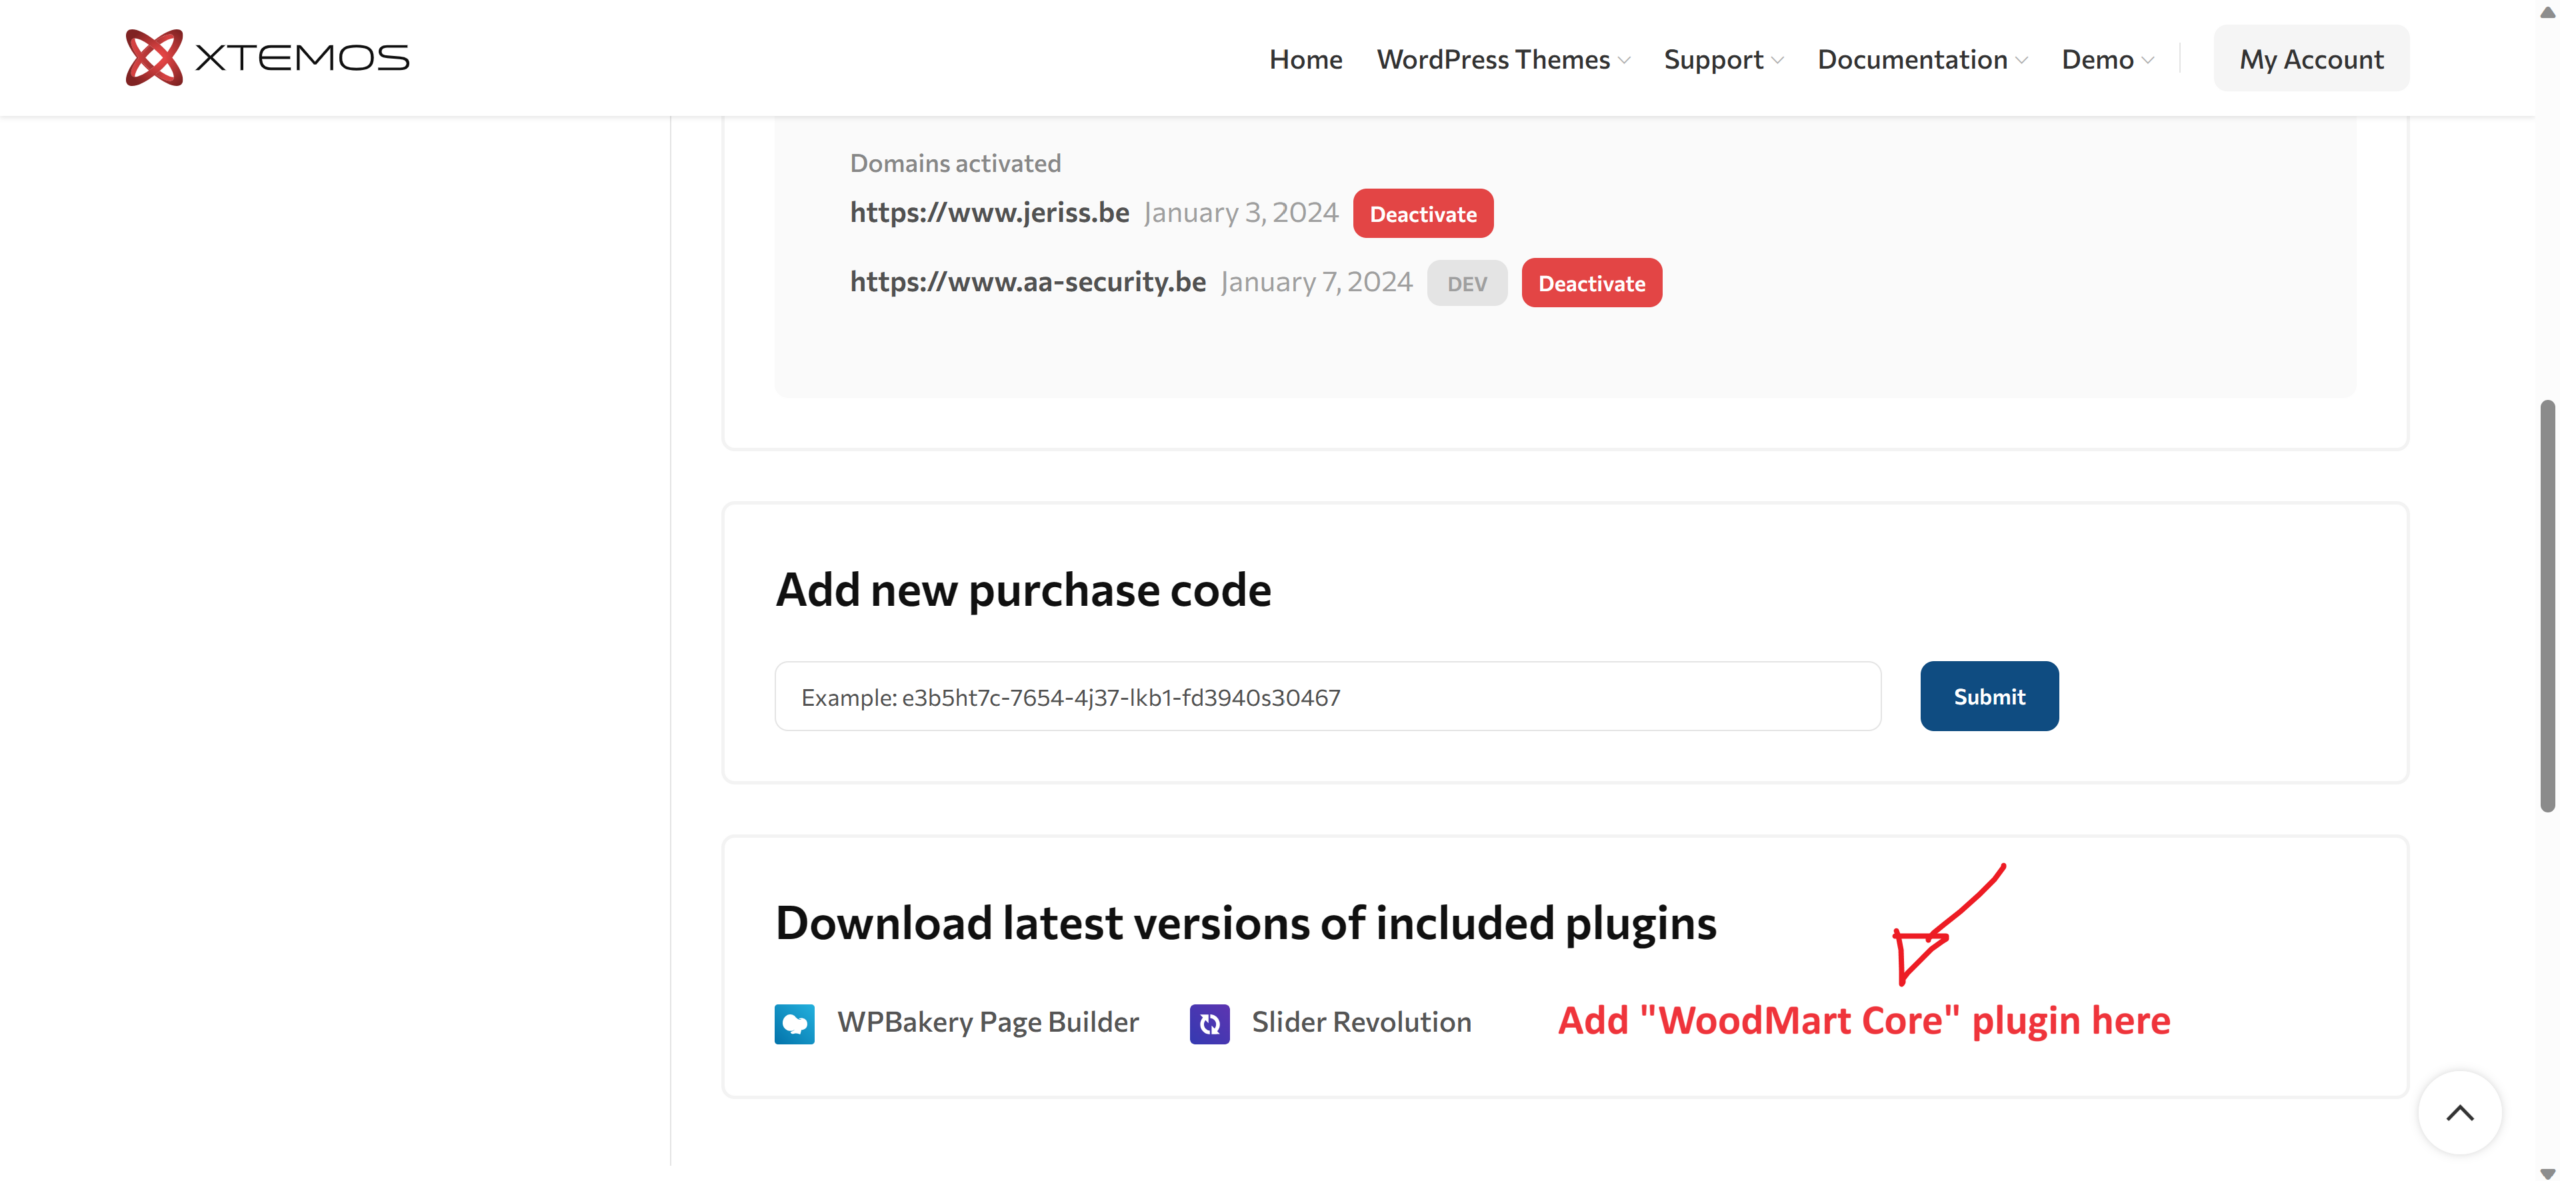Click the scroll-to-top arrow button

pos(2459,1112)
